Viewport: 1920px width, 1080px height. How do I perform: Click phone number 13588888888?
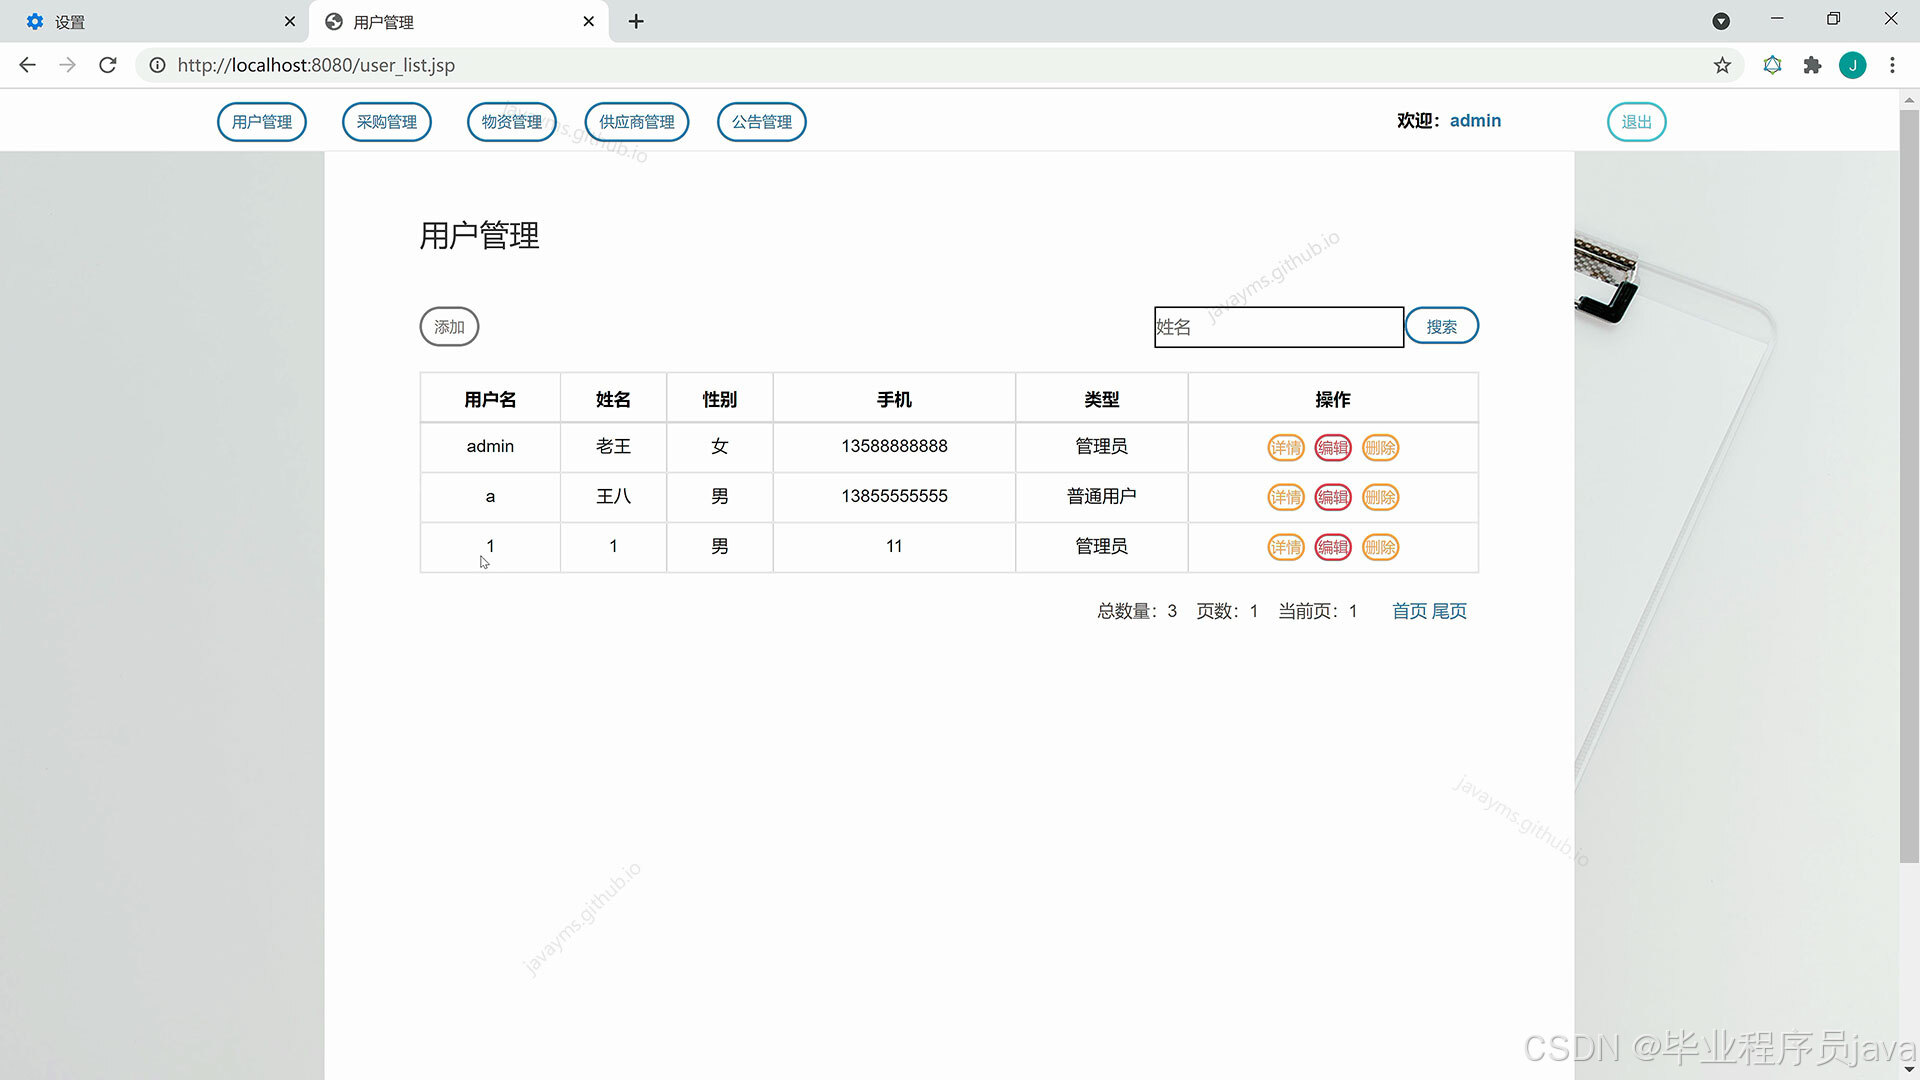[894, 446]
